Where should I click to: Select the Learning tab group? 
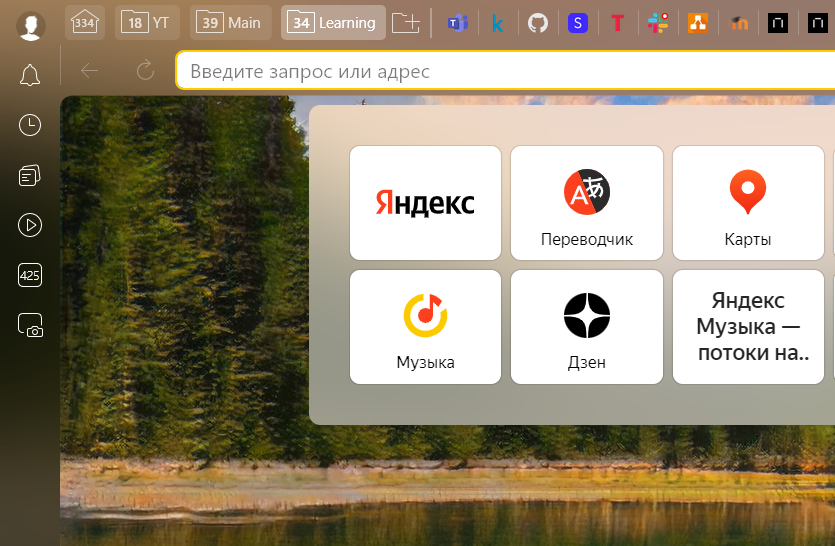[x=333, y=23]
